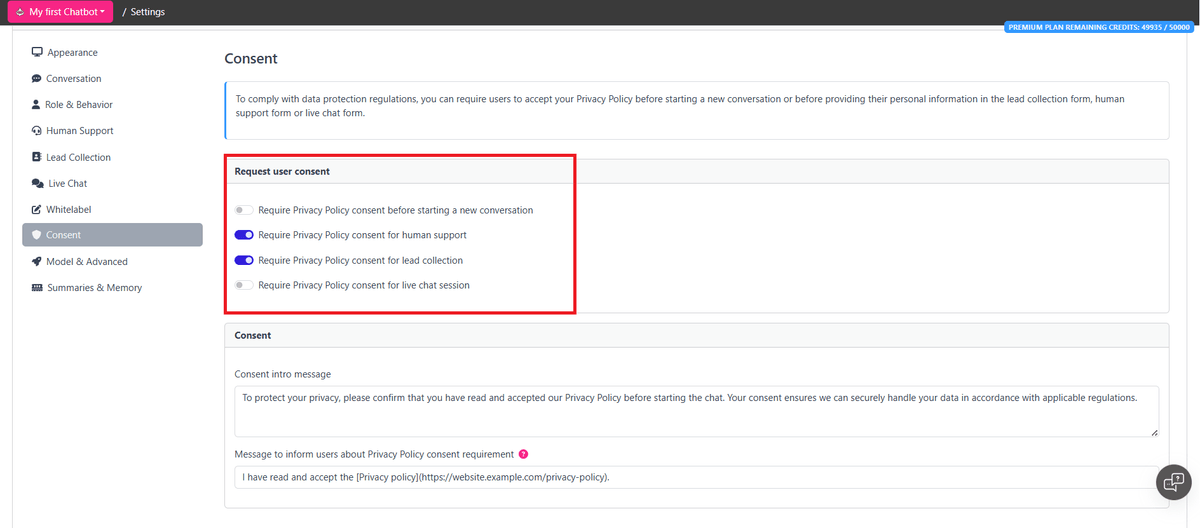Viewport: 1200px width, 528px height.
Task: Enable consent toggle for live chat session
Action: pos(244,285)
